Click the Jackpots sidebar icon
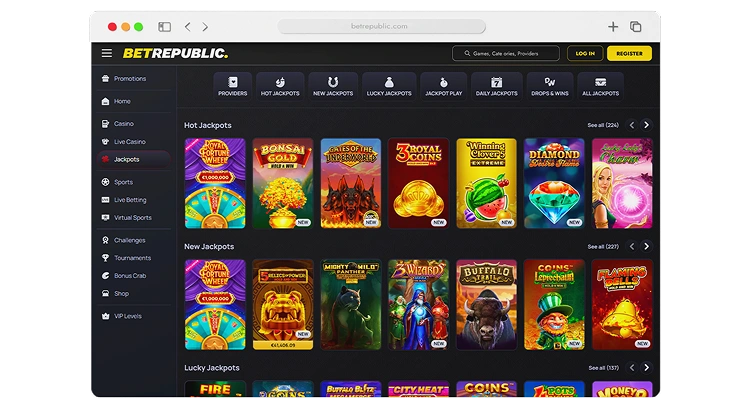The width and height of the screenshot is (748, 416). click(105, 159)
